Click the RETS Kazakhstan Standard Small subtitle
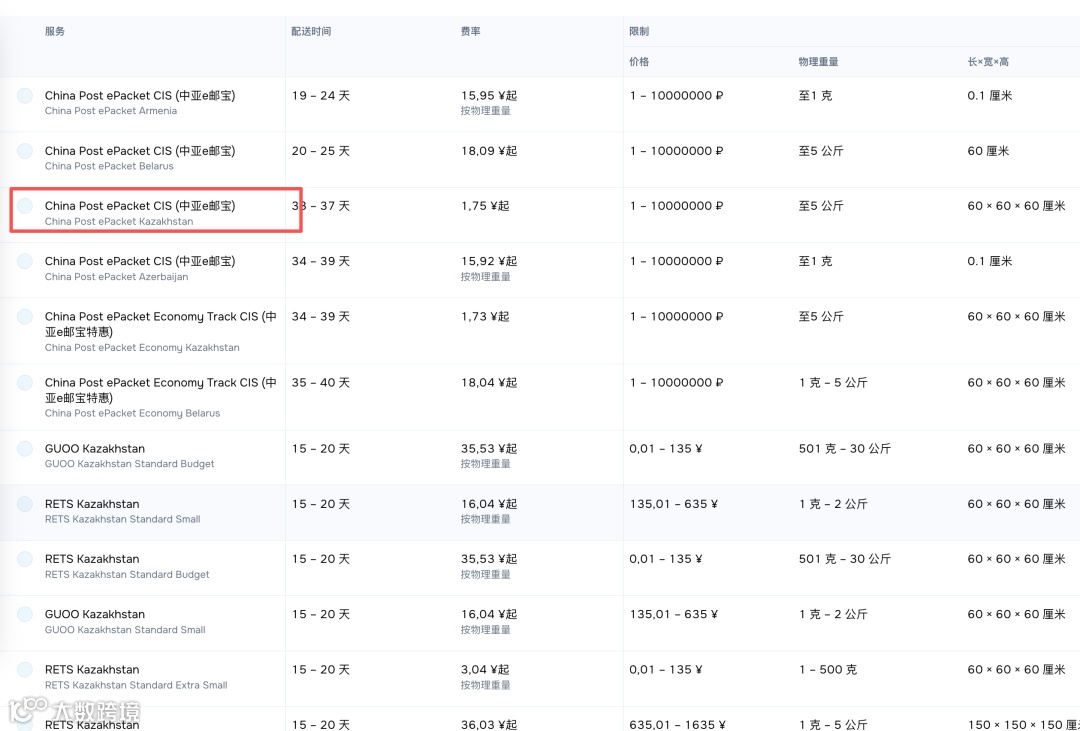The height and width of the screenshot is (731, 1080). click(x=123, y=519)
